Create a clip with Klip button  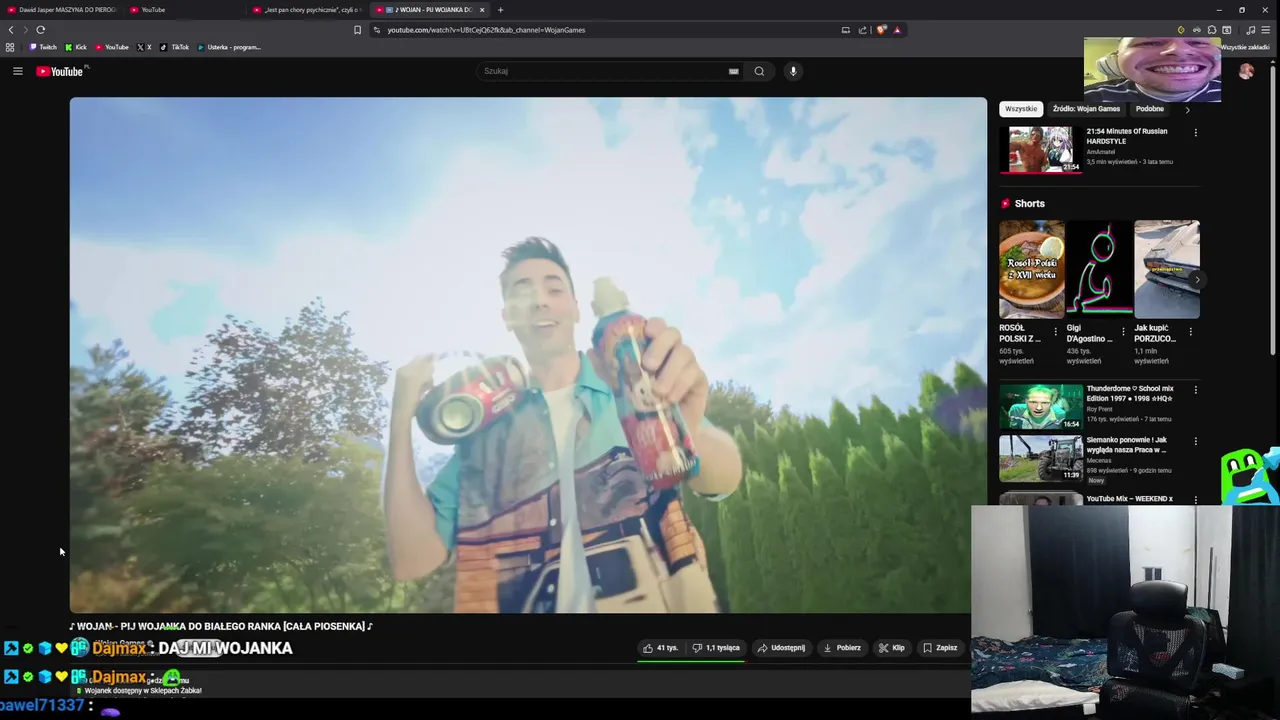(892, 648)
